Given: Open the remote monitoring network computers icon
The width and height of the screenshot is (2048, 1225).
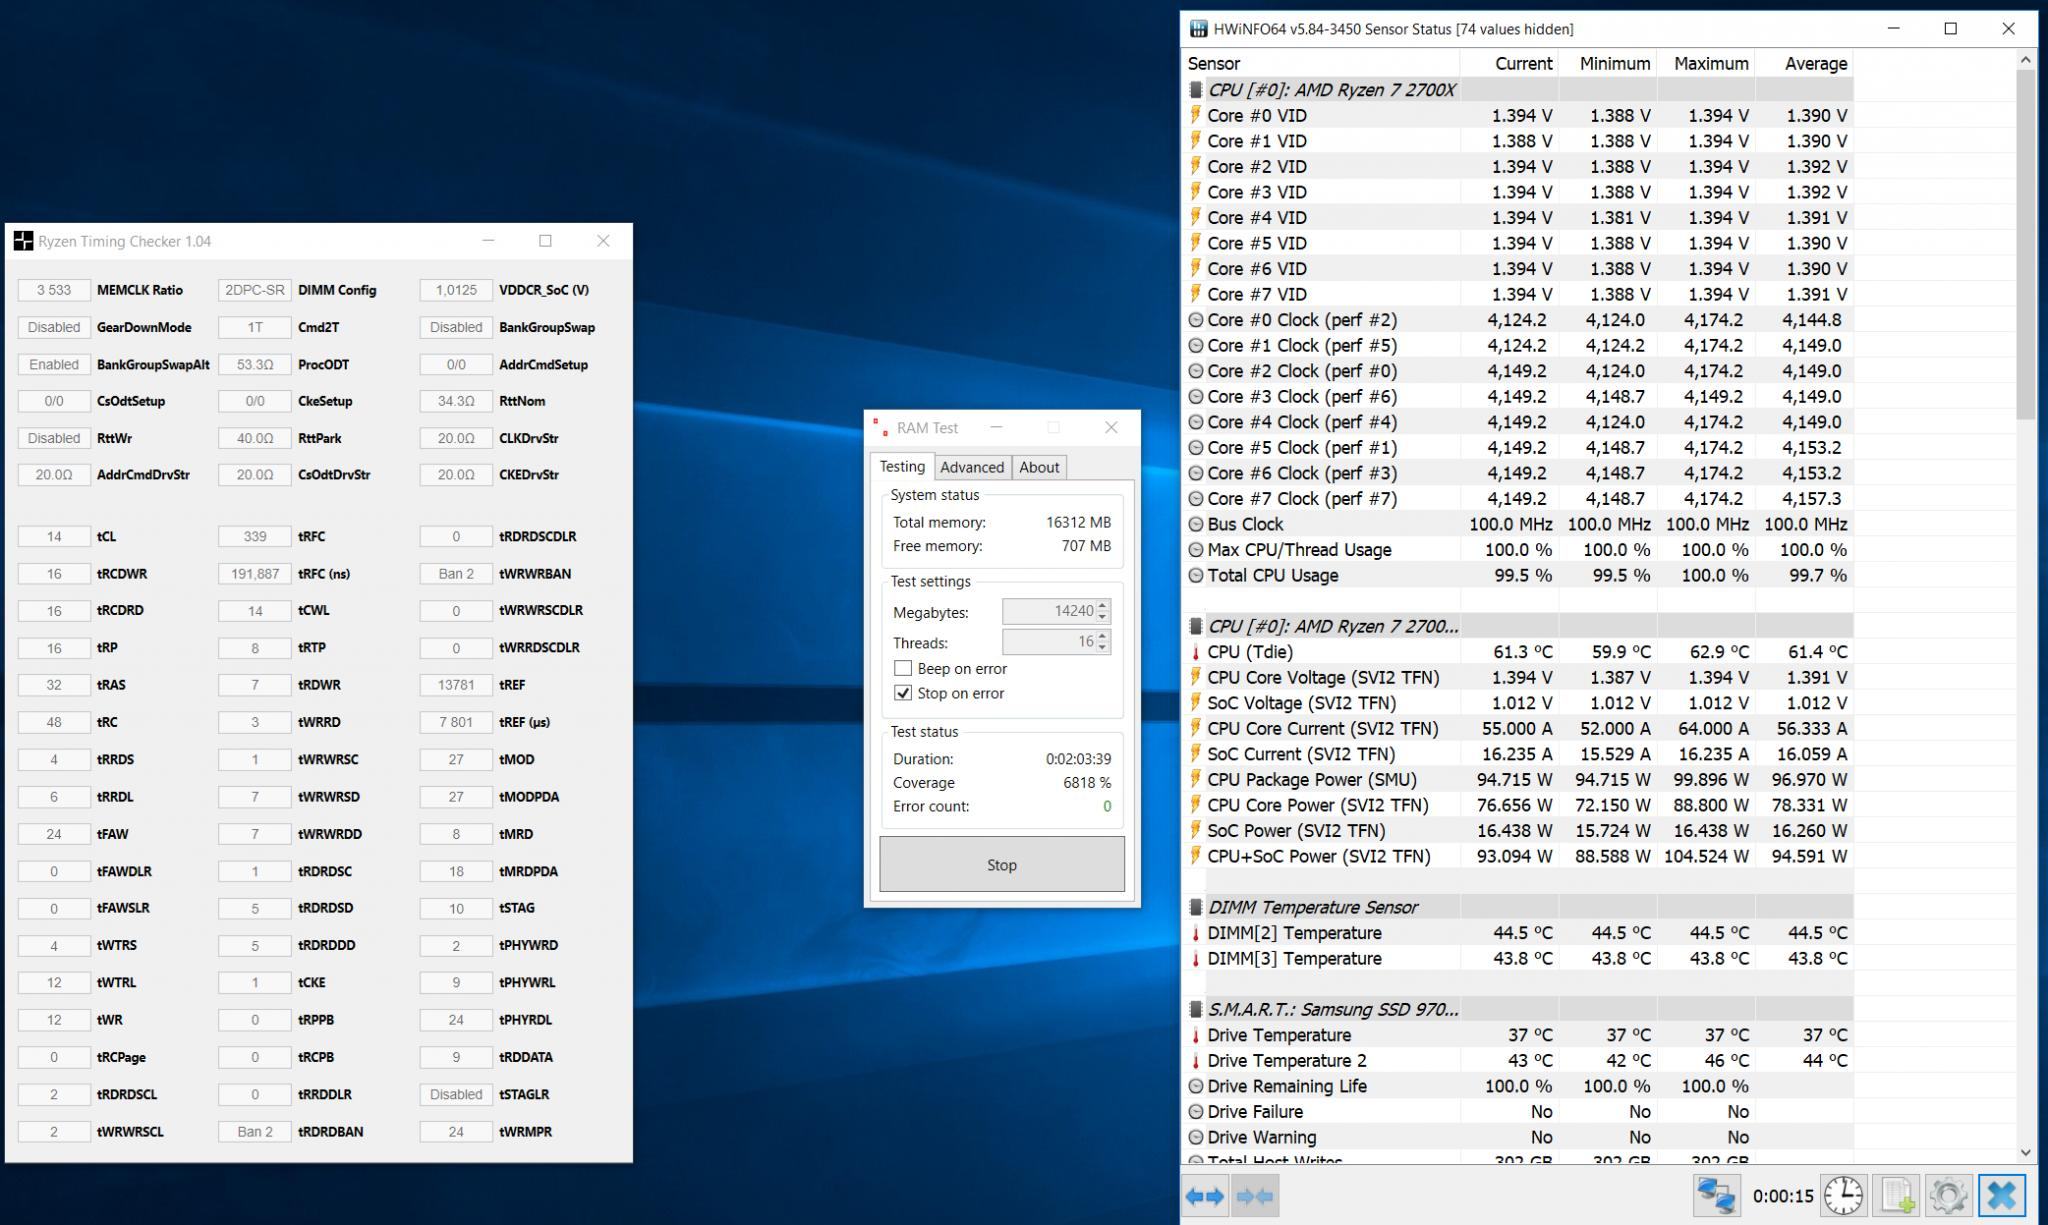Looking at the screenshot, I should (x=1716, y=1196).
